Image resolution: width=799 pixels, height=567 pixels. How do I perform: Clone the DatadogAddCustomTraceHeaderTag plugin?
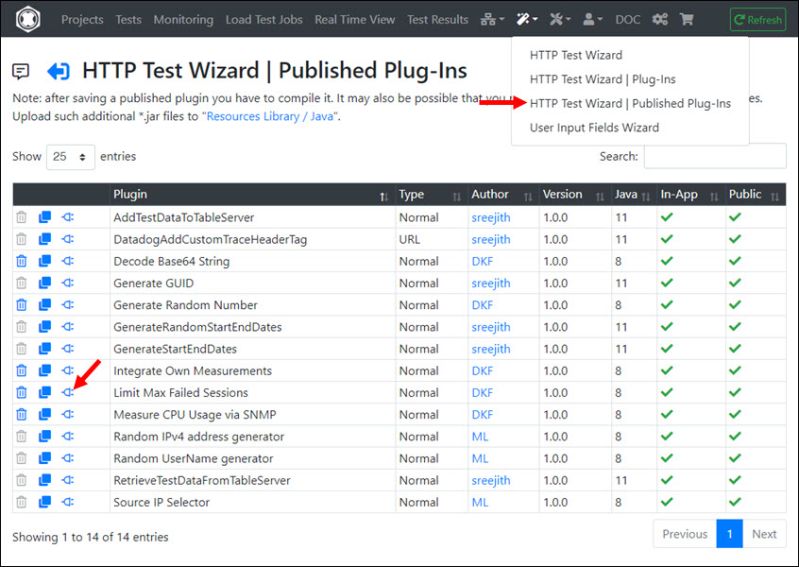click(x=45, y=239)
